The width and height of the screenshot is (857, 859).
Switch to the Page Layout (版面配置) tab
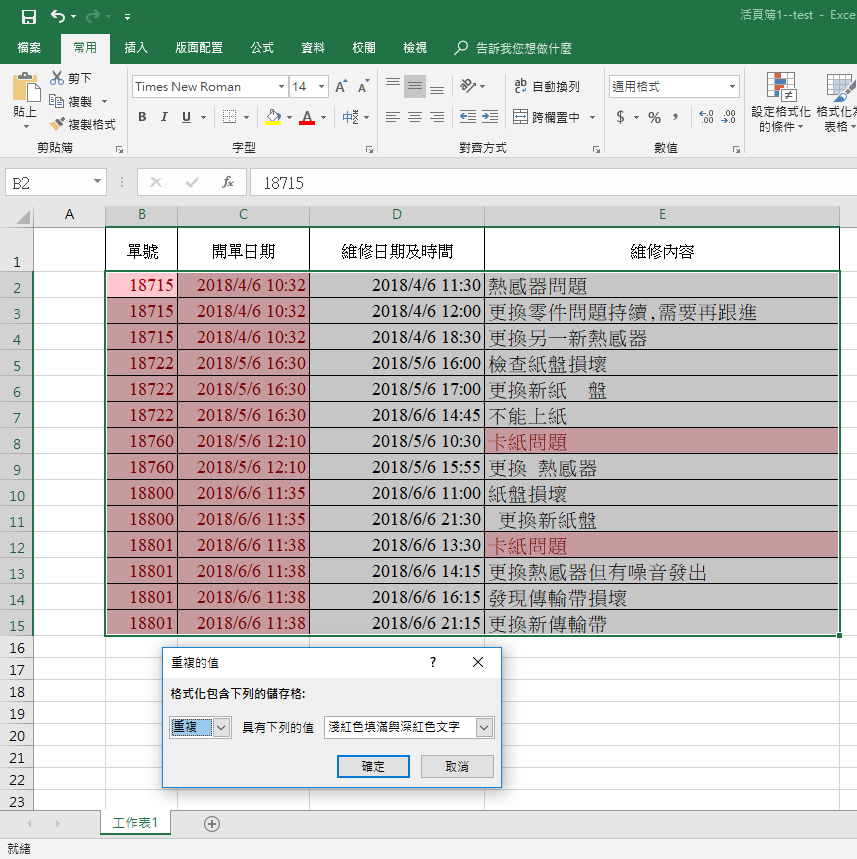pyautogui.click(x=199, y=48)
